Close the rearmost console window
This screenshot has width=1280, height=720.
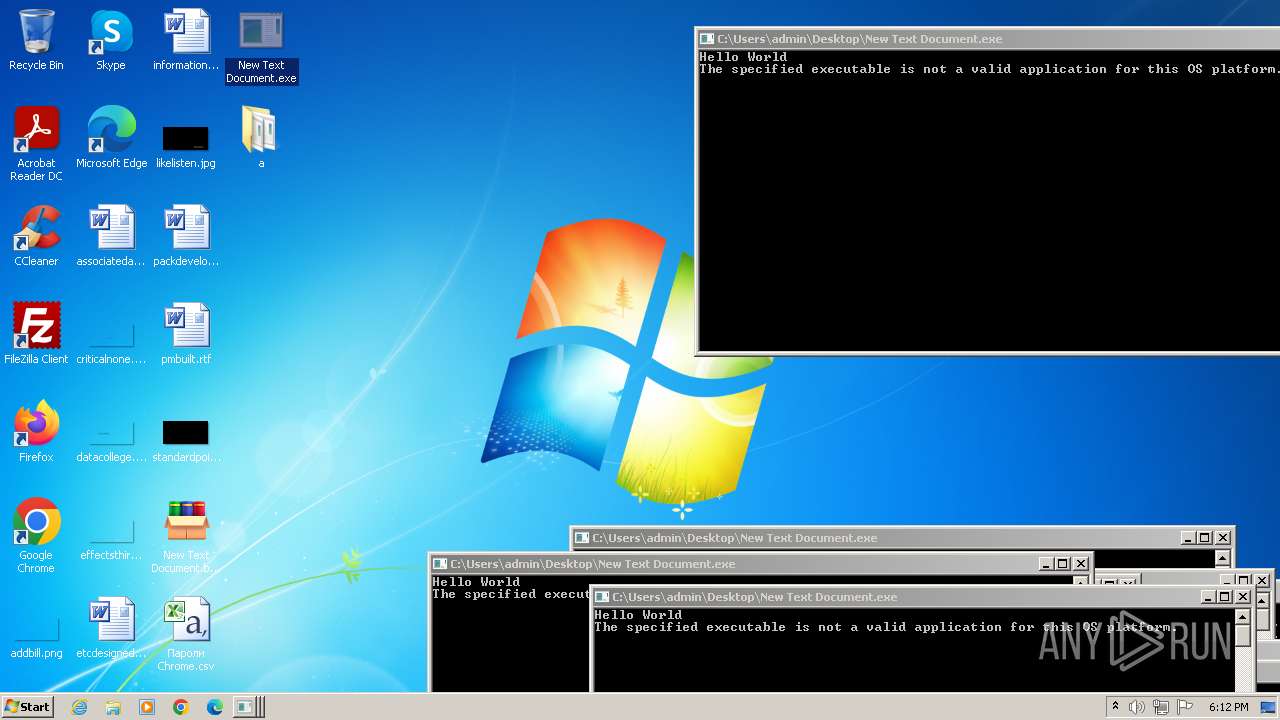pos(1223,538)
